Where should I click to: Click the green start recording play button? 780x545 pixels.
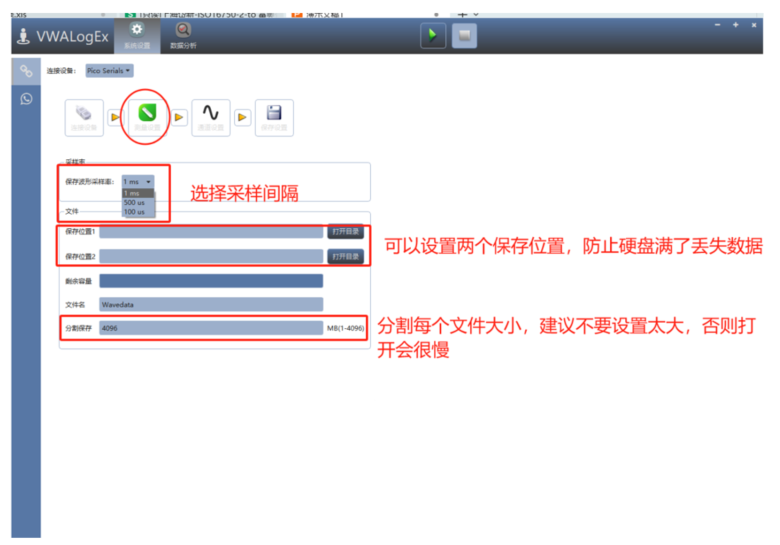point(432,36)
